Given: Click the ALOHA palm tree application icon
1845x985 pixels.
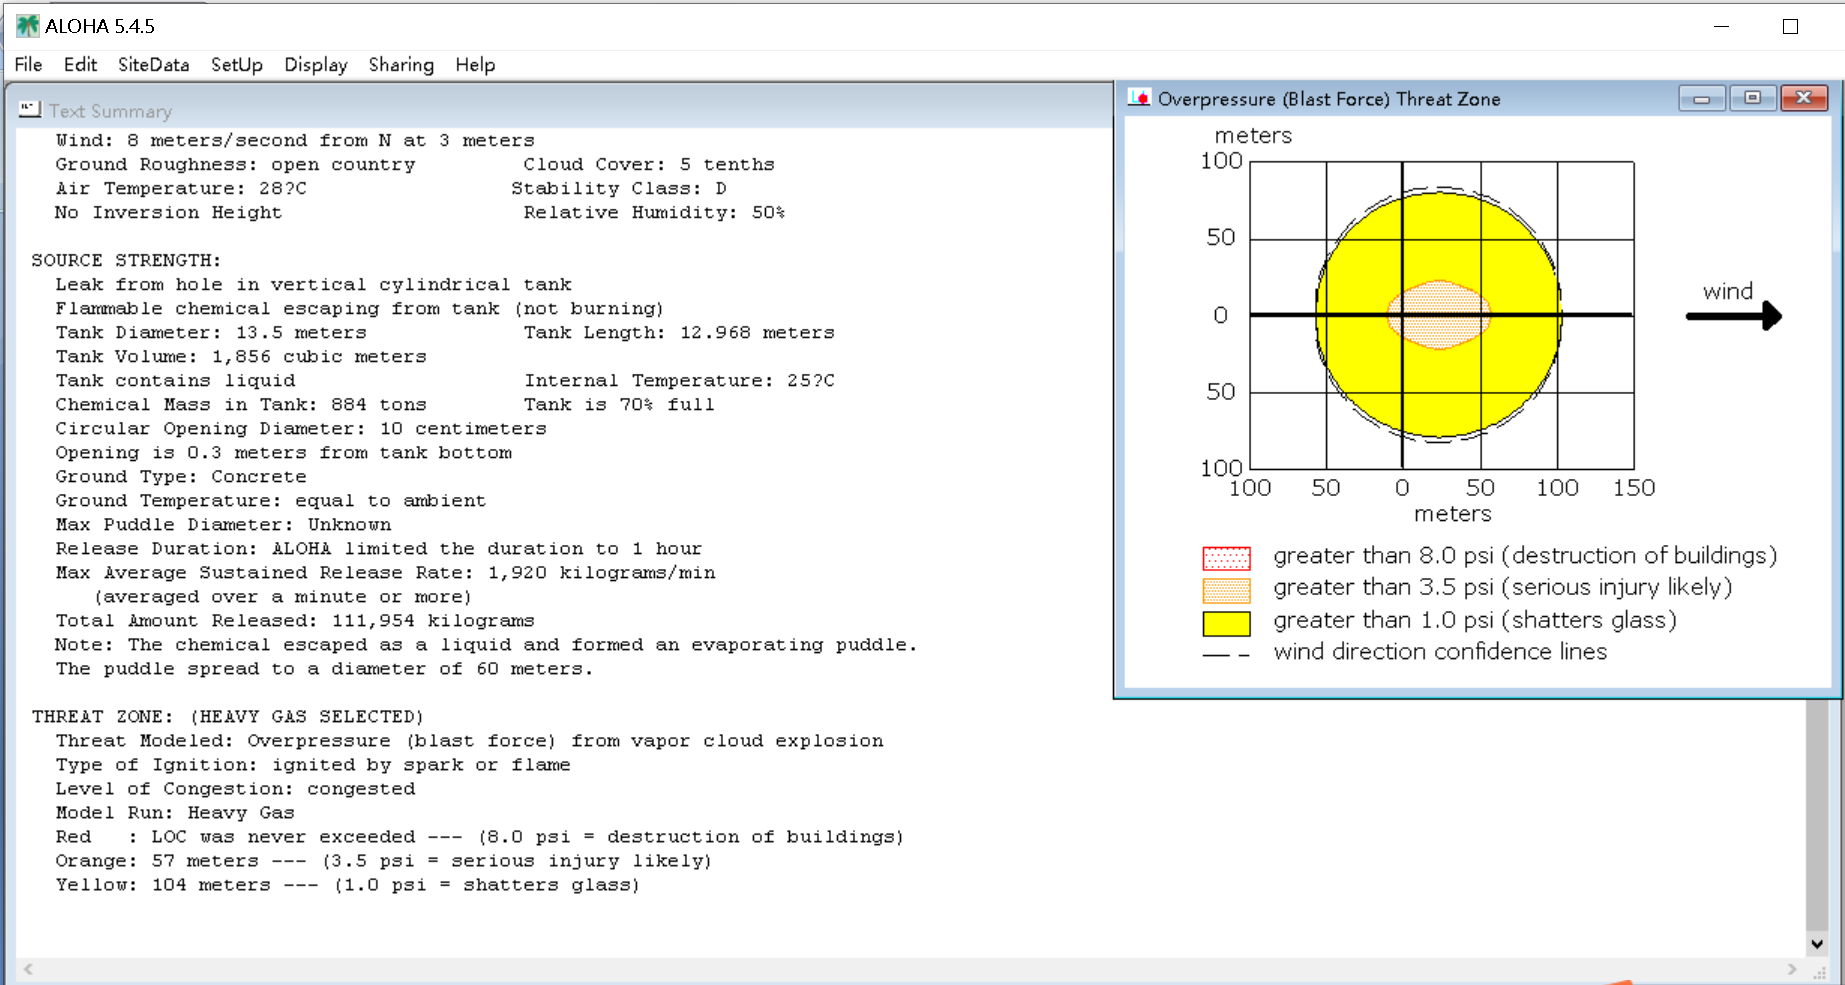Looking at the screenshot, I should [28, 26].
